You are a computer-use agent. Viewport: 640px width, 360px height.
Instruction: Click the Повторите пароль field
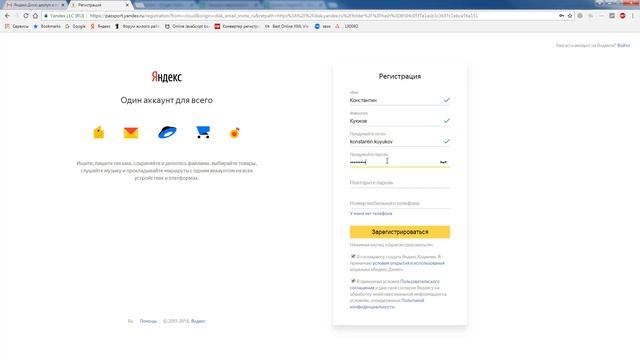400,182
